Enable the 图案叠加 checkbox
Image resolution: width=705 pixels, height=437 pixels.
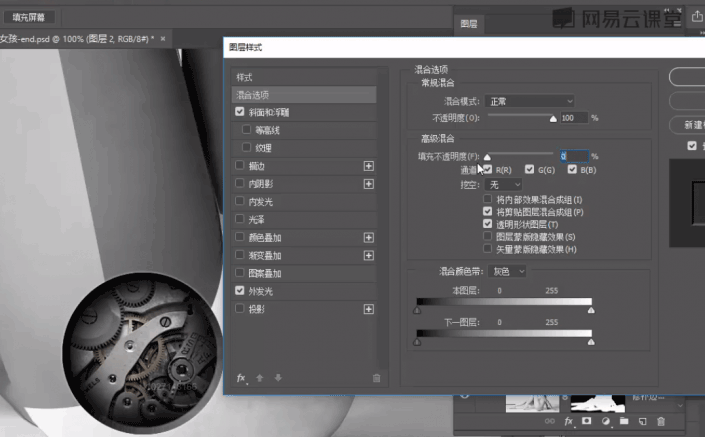[240, 273]
